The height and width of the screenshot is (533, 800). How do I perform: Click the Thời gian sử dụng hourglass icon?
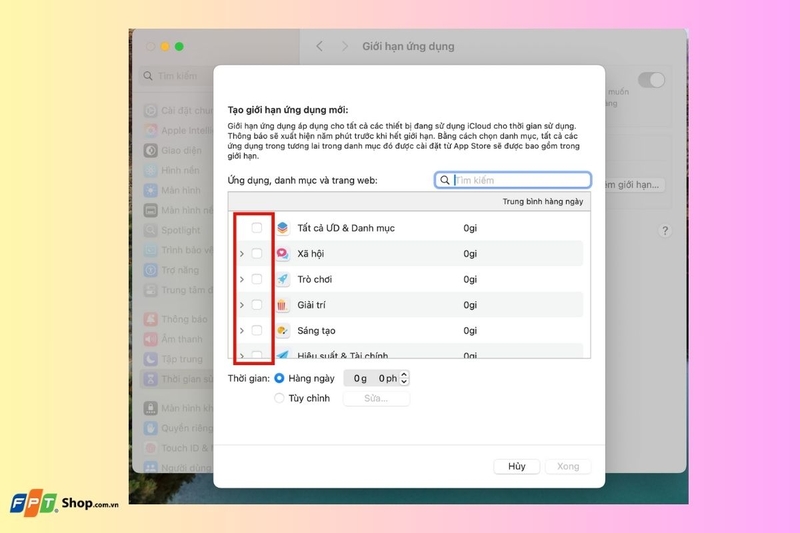(151, 379)
